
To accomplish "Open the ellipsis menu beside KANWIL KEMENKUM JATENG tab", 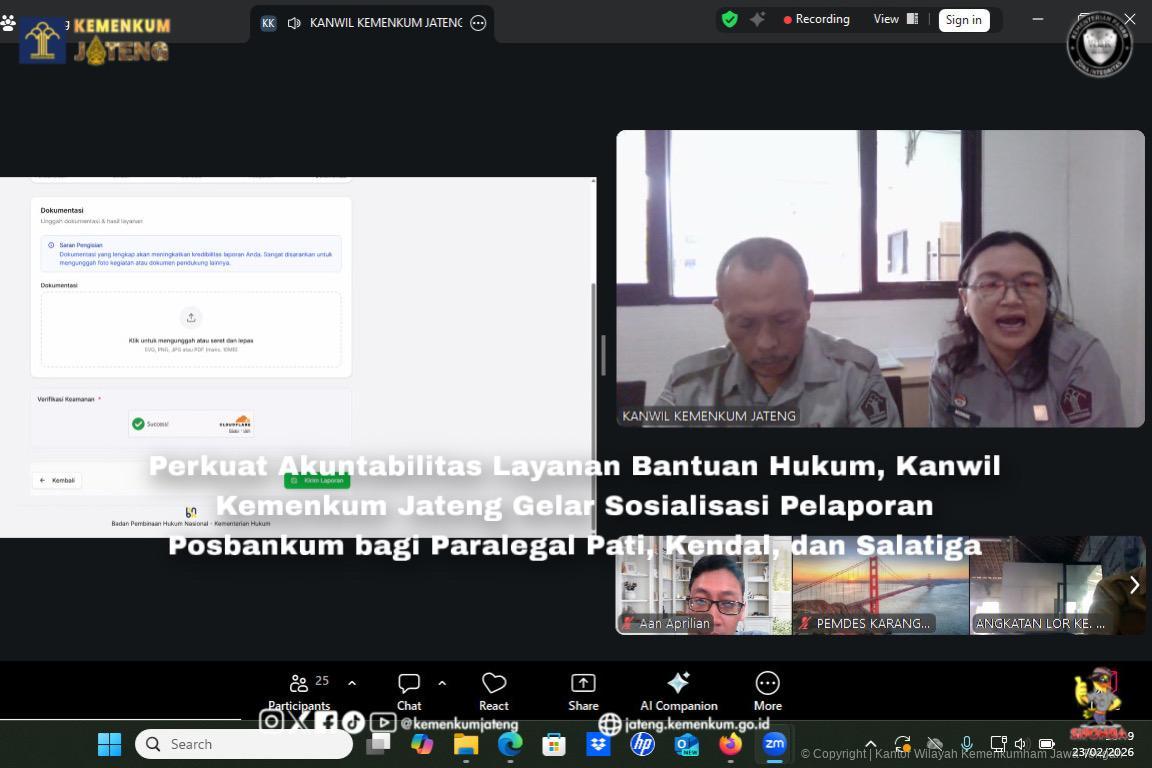I will [478, 23].
